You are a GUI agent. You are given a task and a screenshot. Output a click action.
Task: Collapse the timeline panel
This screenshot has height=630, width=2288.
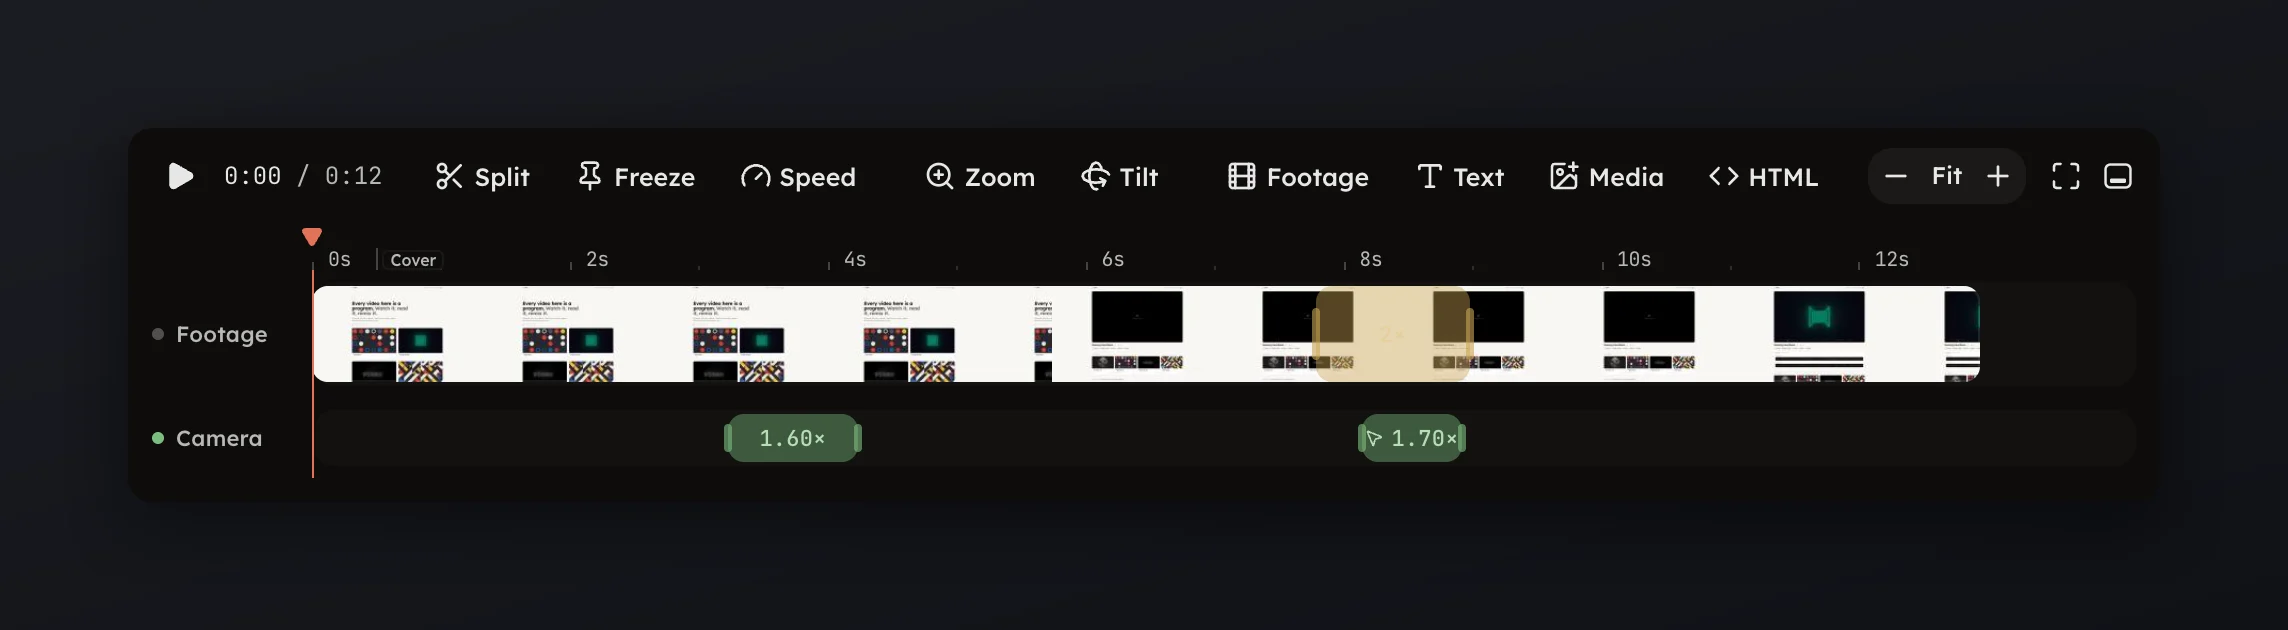point(2118,176)
